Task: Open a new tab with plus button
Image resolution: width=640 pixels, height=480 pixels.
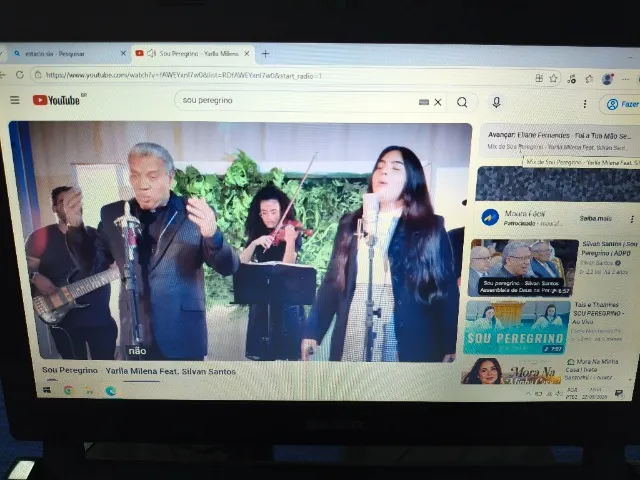Action: pyautogui.click(x=265, y=53)
